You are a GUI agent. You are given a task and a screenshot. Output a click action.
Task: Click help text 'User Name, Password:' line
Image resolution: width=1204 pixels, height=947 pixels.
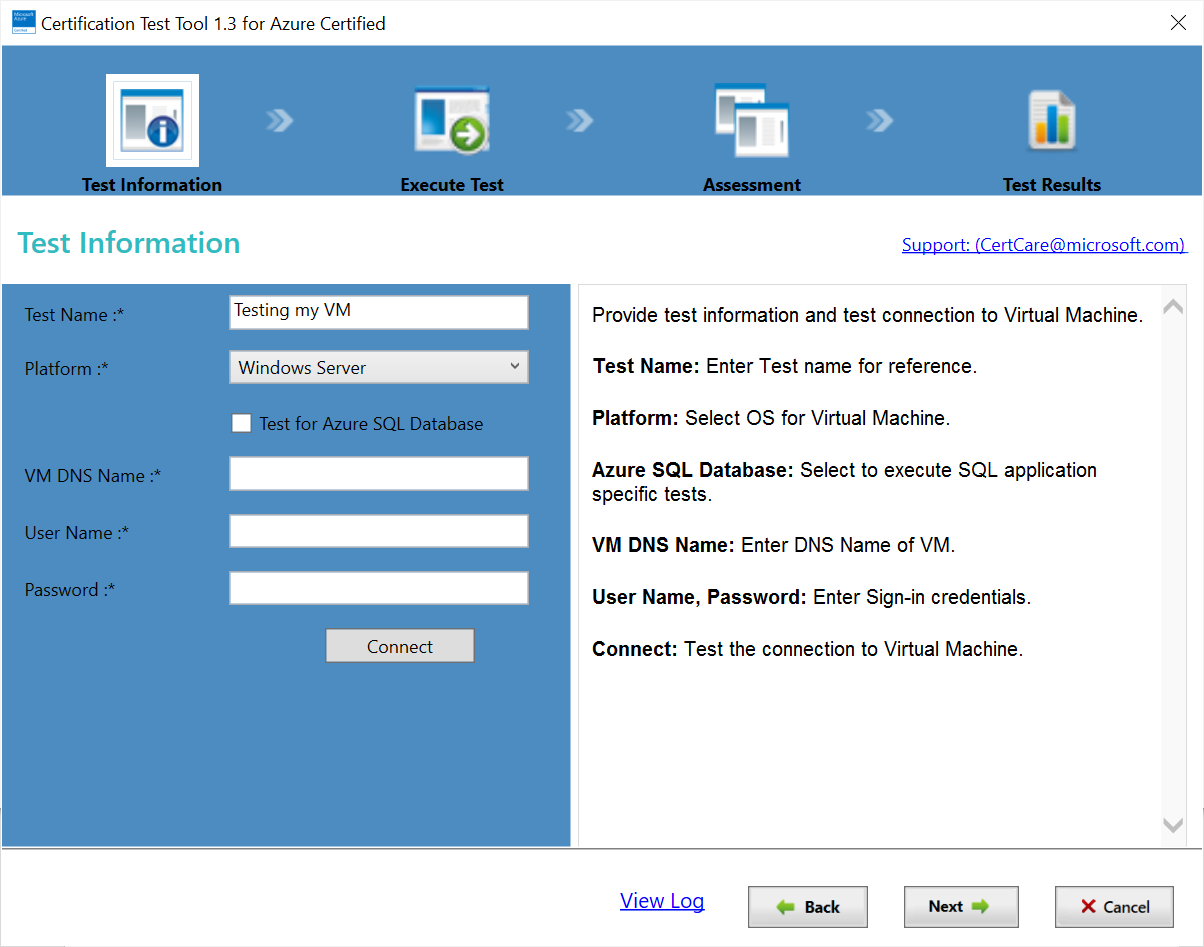[811, 597]
